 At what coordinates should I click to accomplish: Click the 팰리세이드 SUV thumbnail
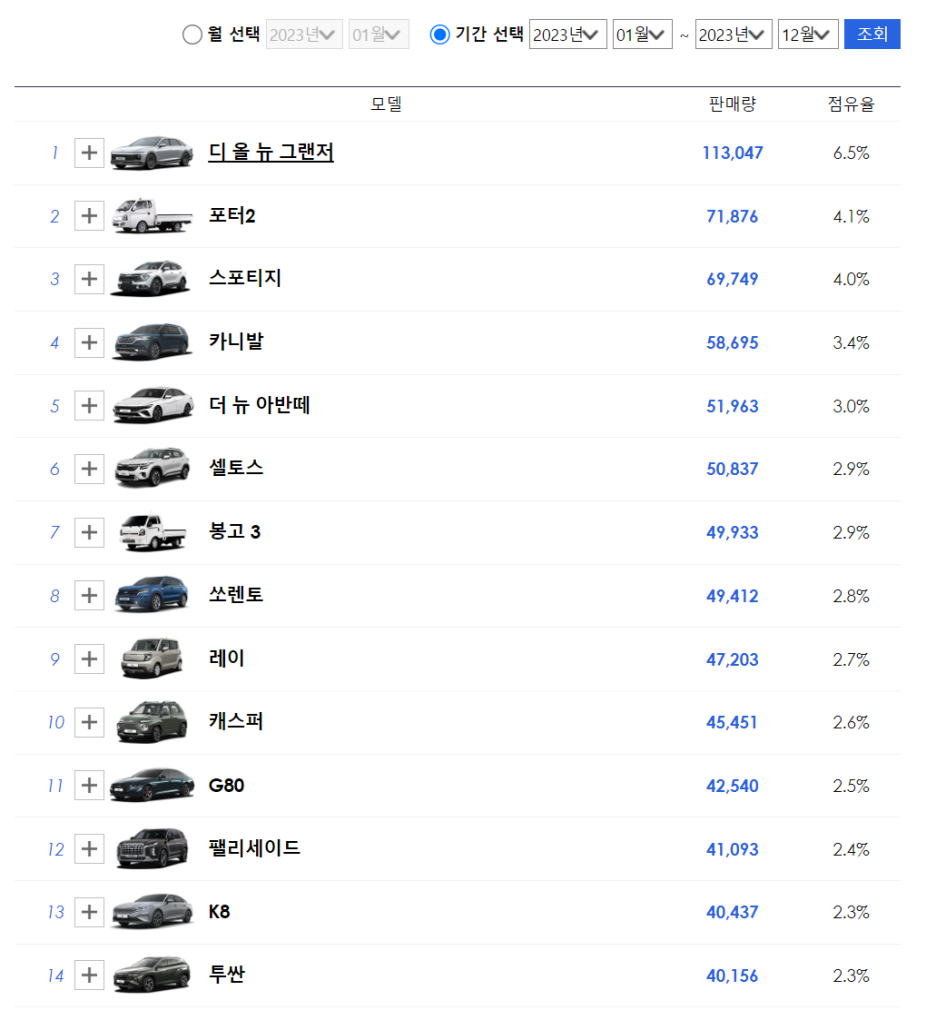[152, 848]
